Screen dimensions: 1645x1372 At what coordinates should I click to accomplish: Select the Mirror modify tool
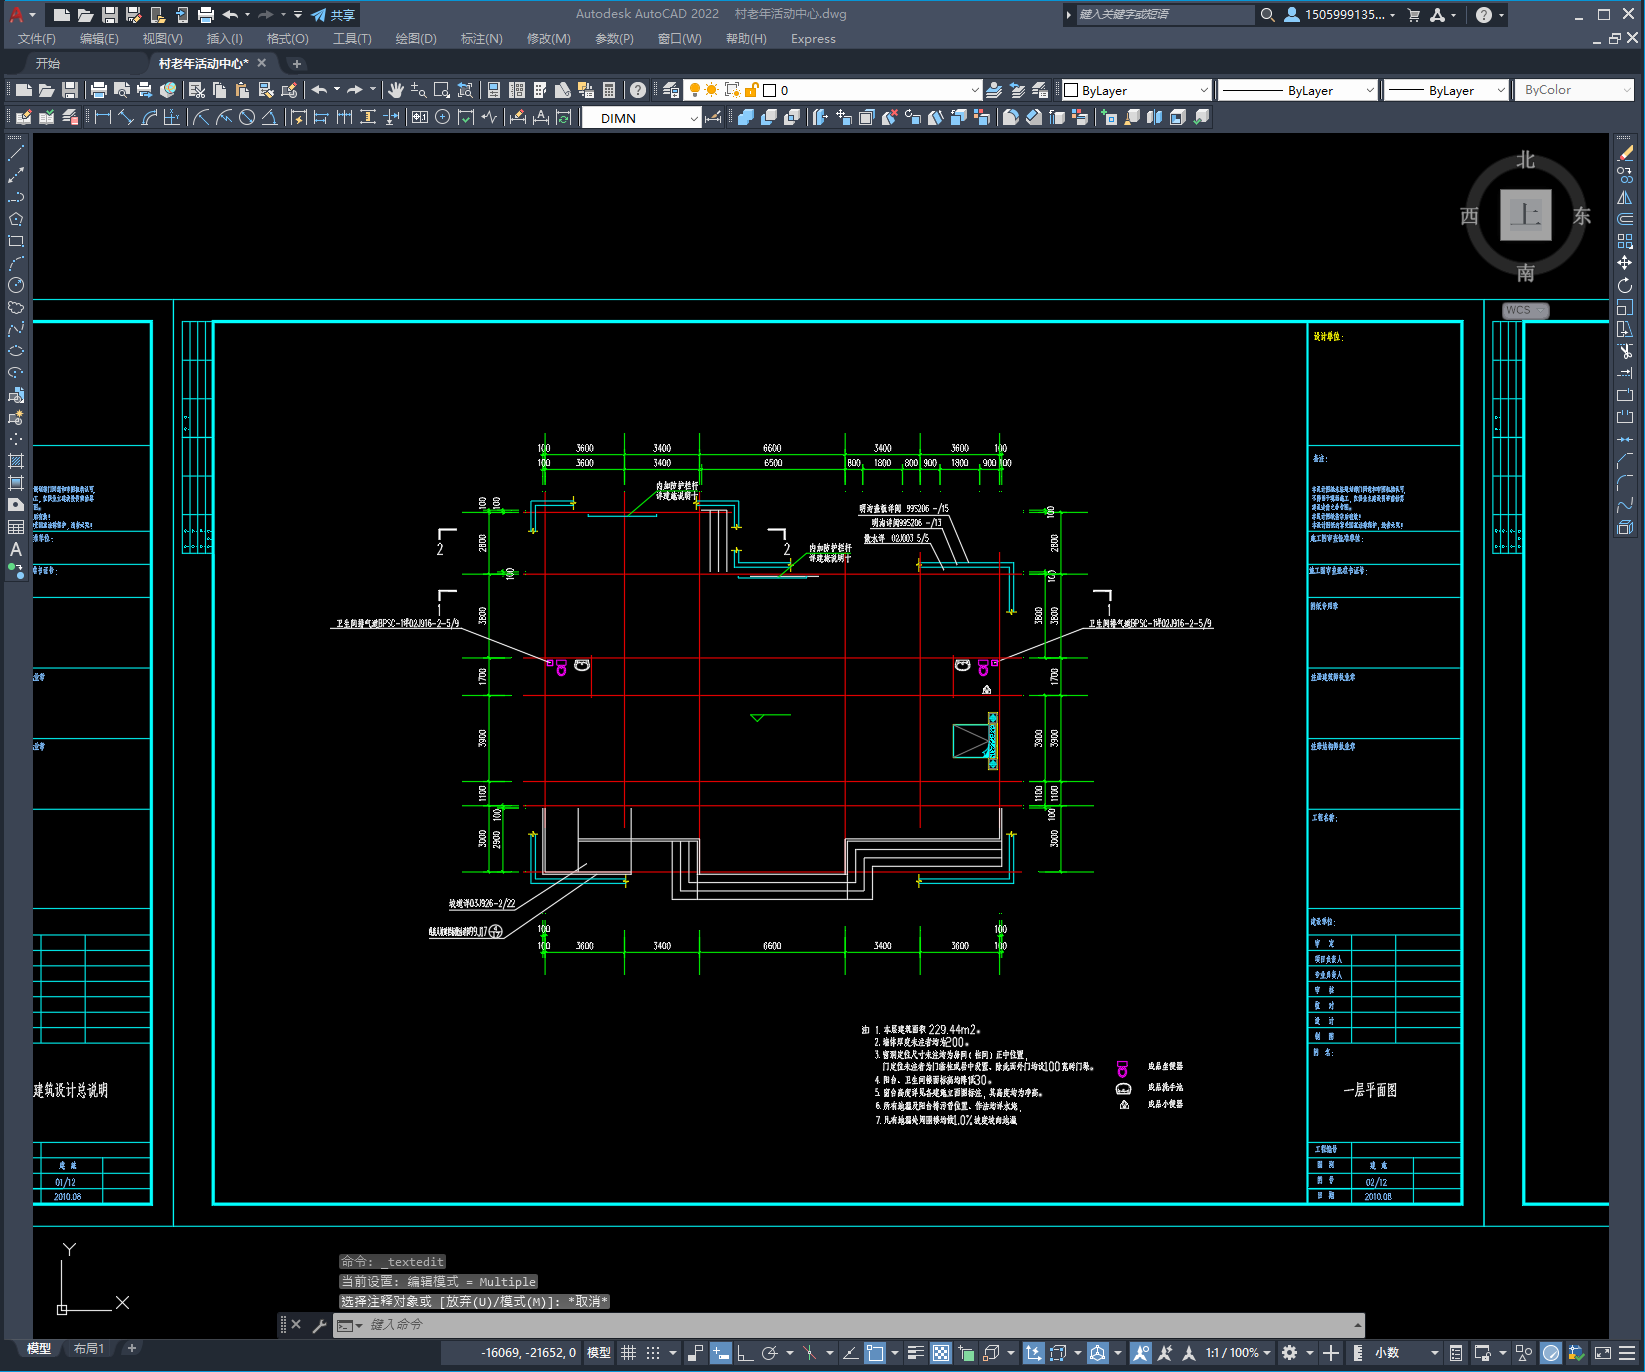pos(1625,197)
